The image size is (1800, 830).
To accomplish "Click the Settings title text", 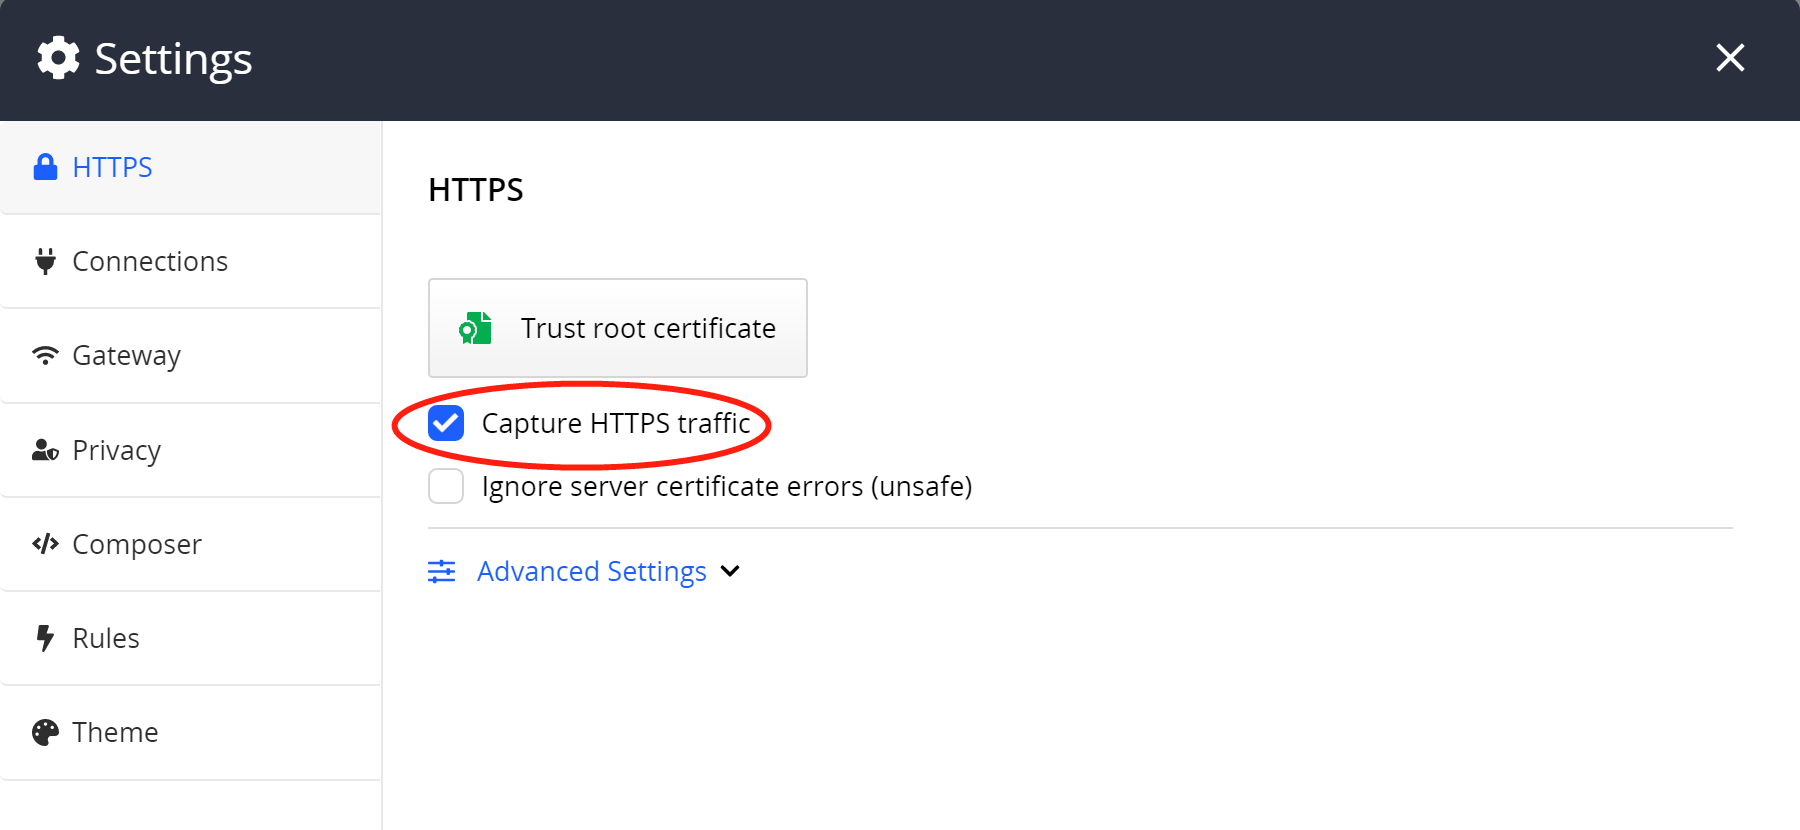I will [x=174, y=59].
